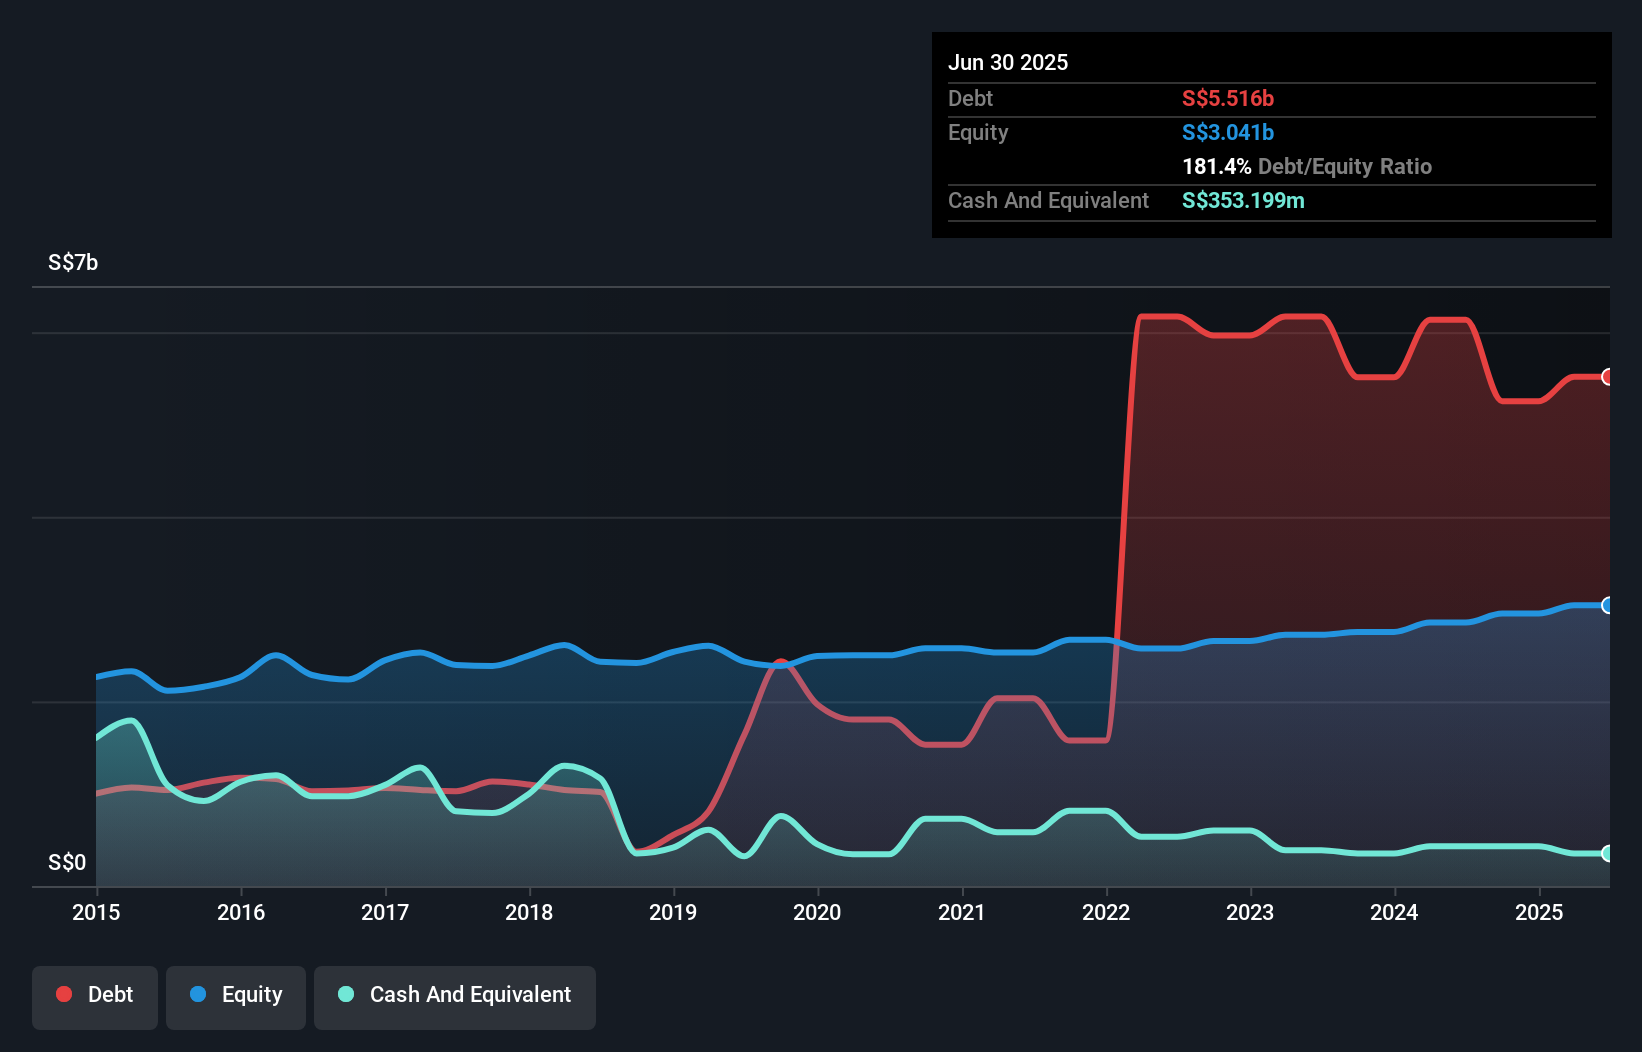The width and height of the screenshot is (1642, 1052).
Task: Click the red Debt legend dot
Action: pos(62,994)
